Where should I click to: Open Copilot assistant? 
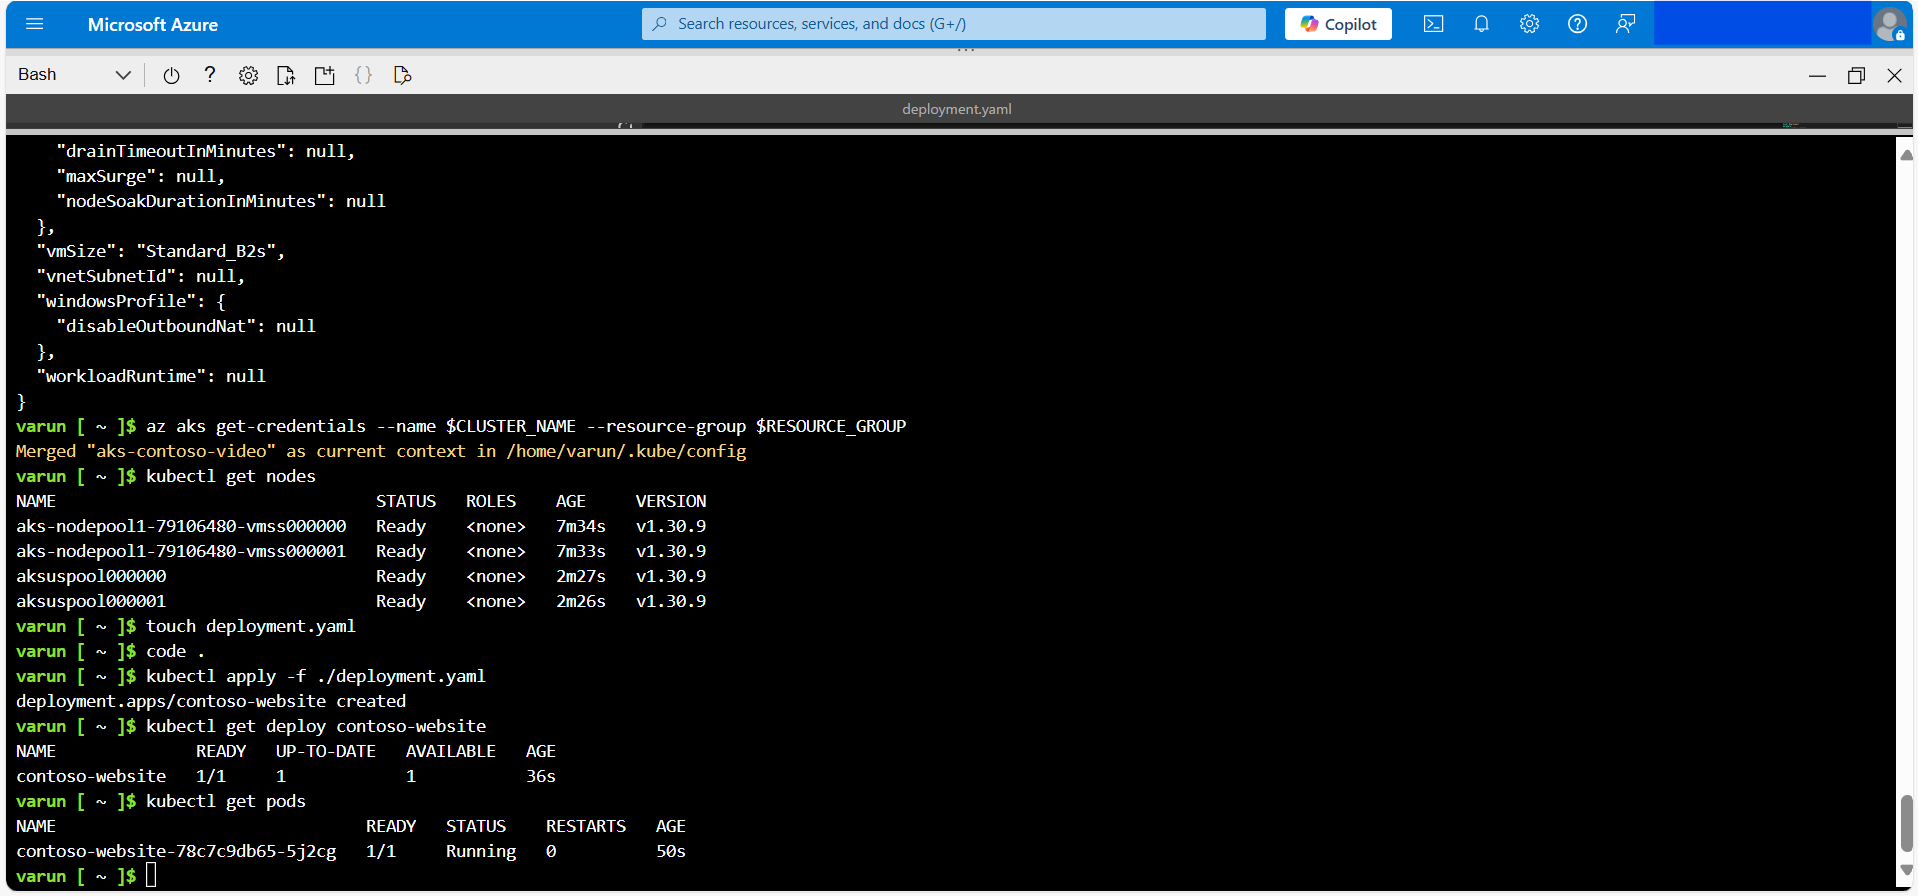[1338, 24]
